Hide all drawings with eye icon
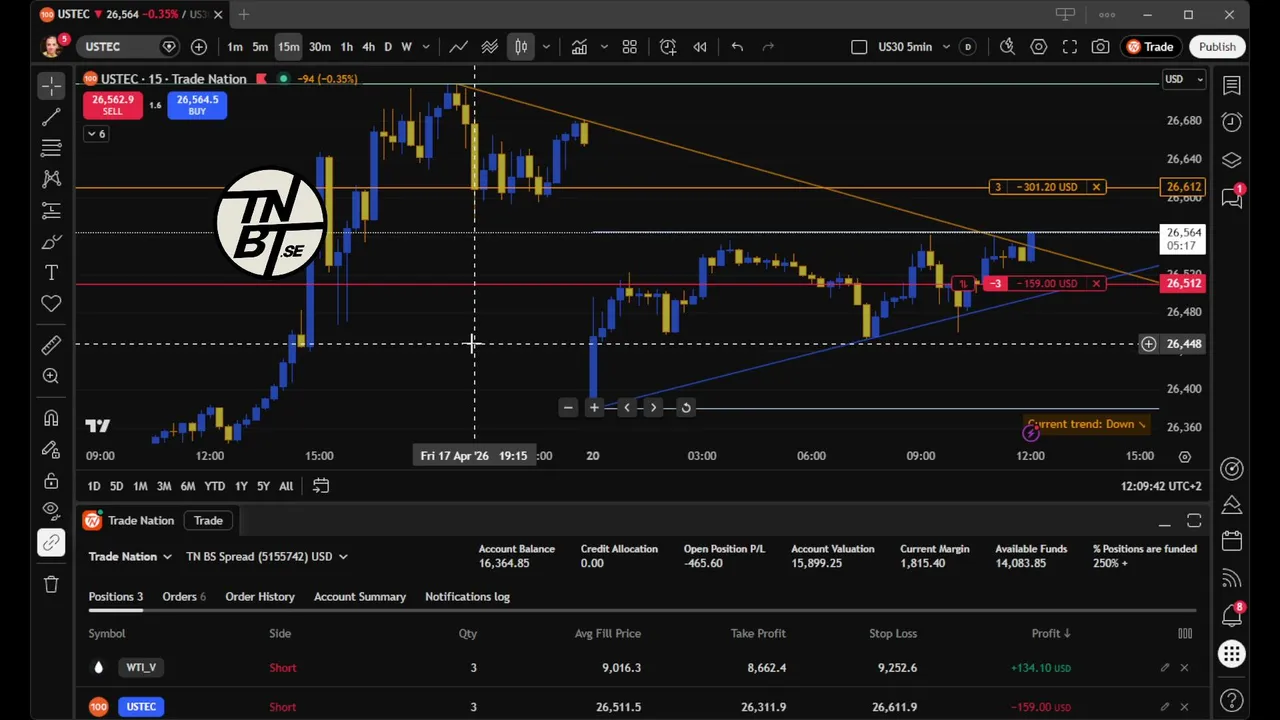 click(x=51, y=511)
